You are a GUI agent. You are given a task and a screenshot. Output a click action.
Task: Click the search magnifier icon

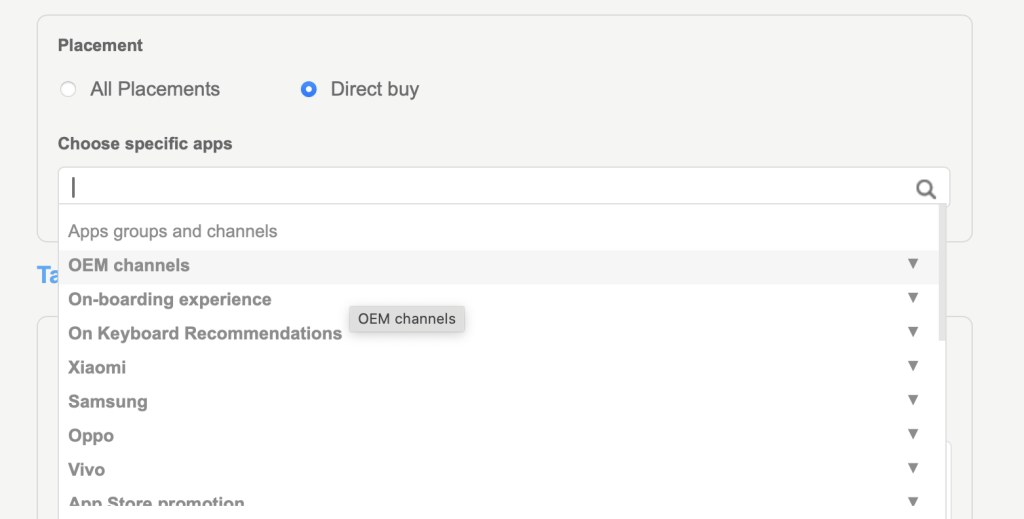(926, 189)
